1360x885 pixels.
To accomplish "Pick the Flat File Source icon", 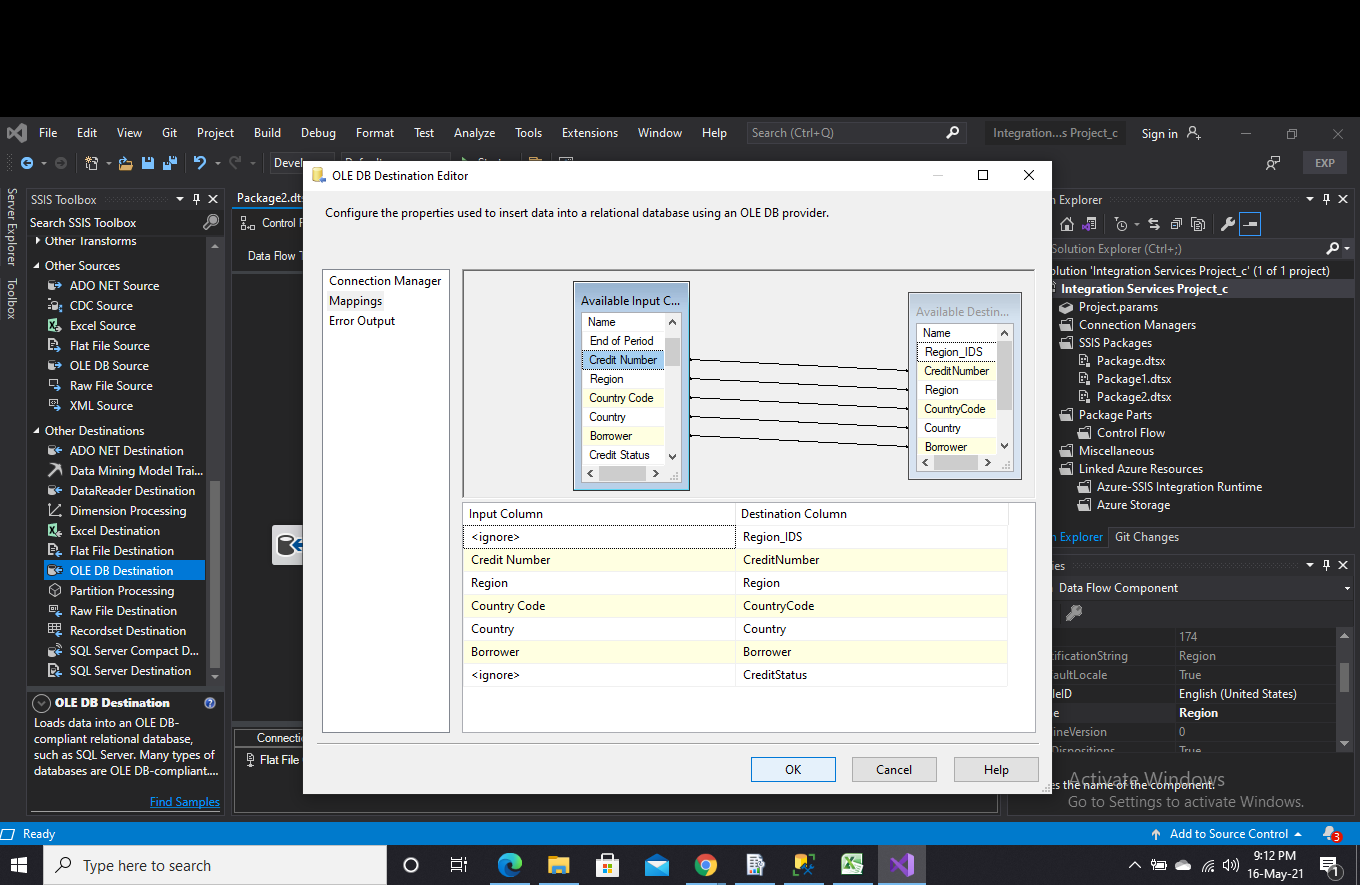I will tap(54, 346).
